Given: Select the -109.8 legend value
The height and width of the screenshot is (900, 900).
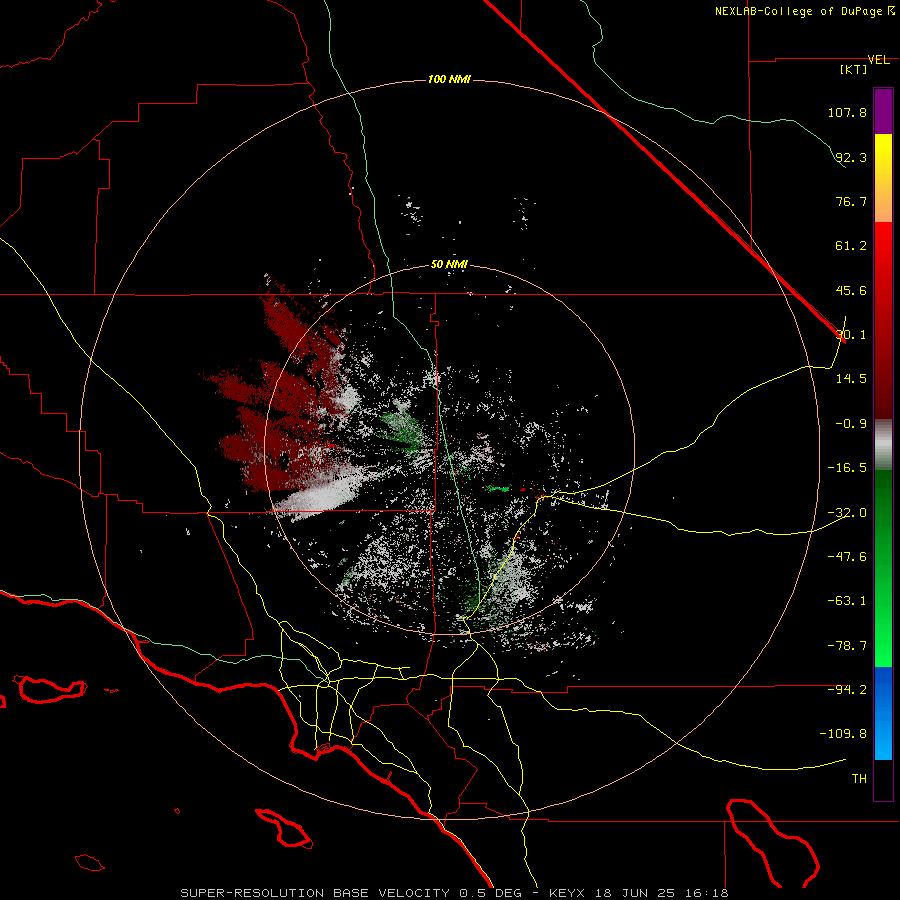Looking at the screenshot, I should [x=844, y=734].
